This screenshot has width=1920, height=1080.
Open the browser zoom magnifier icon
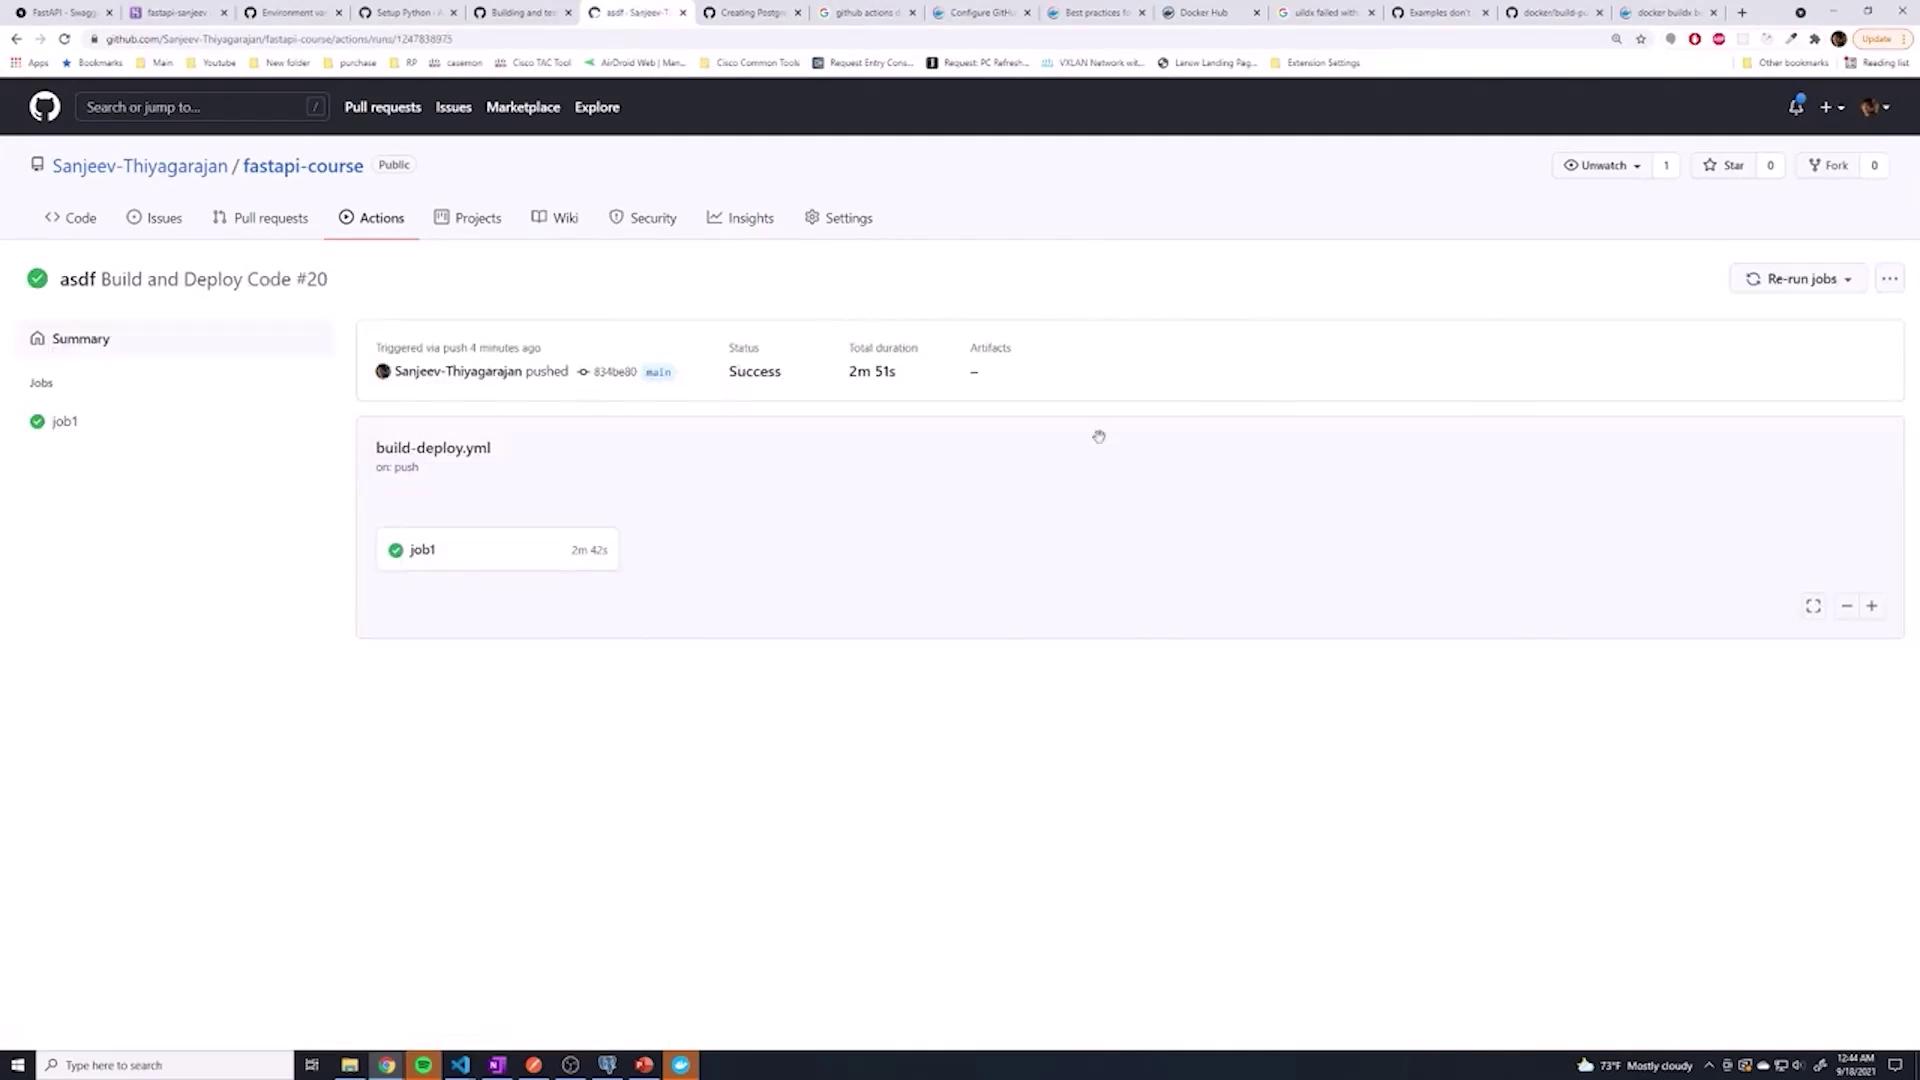pyautogui.click(x=1616, y=39)
